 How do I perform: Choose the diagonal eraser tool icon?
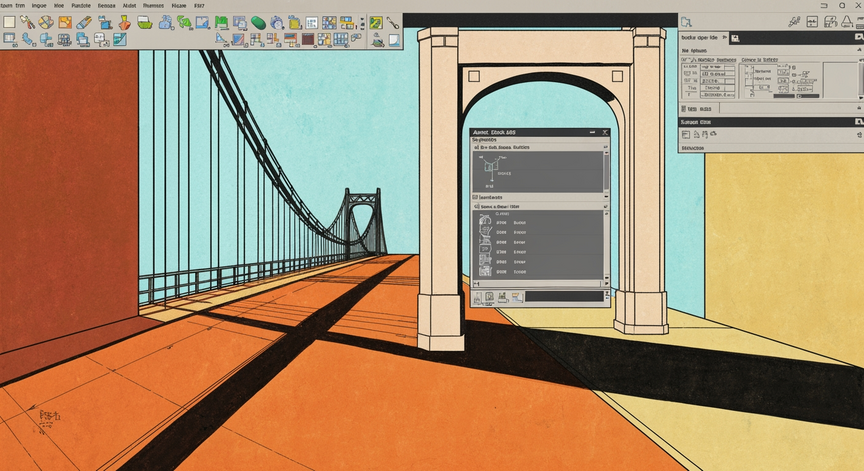pos(84,22)
